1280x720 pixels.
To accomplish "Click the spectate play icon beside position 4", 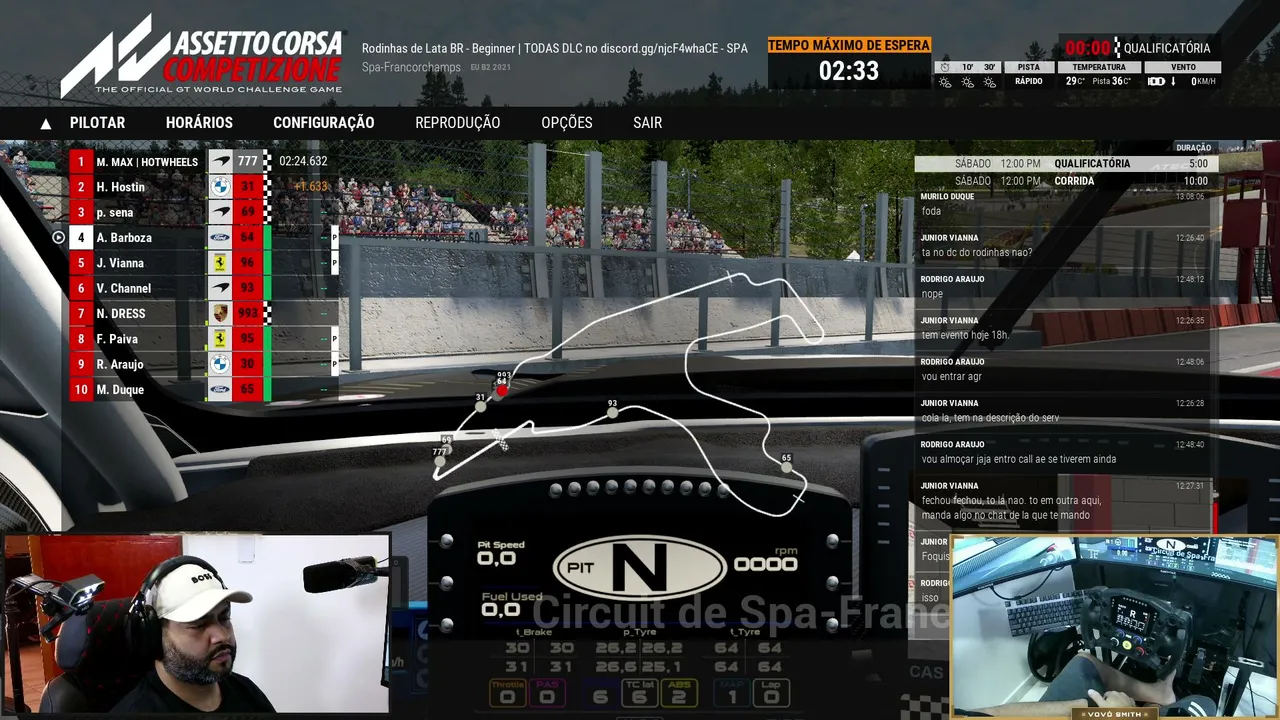I will [x=58, y=238].
